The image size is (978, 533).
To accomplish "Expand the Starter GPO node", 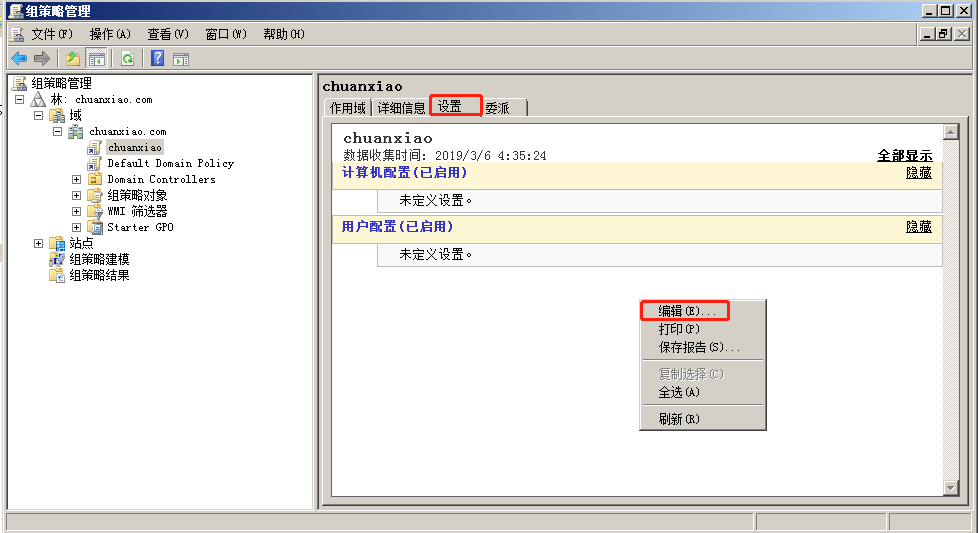I will click(76, 228).
